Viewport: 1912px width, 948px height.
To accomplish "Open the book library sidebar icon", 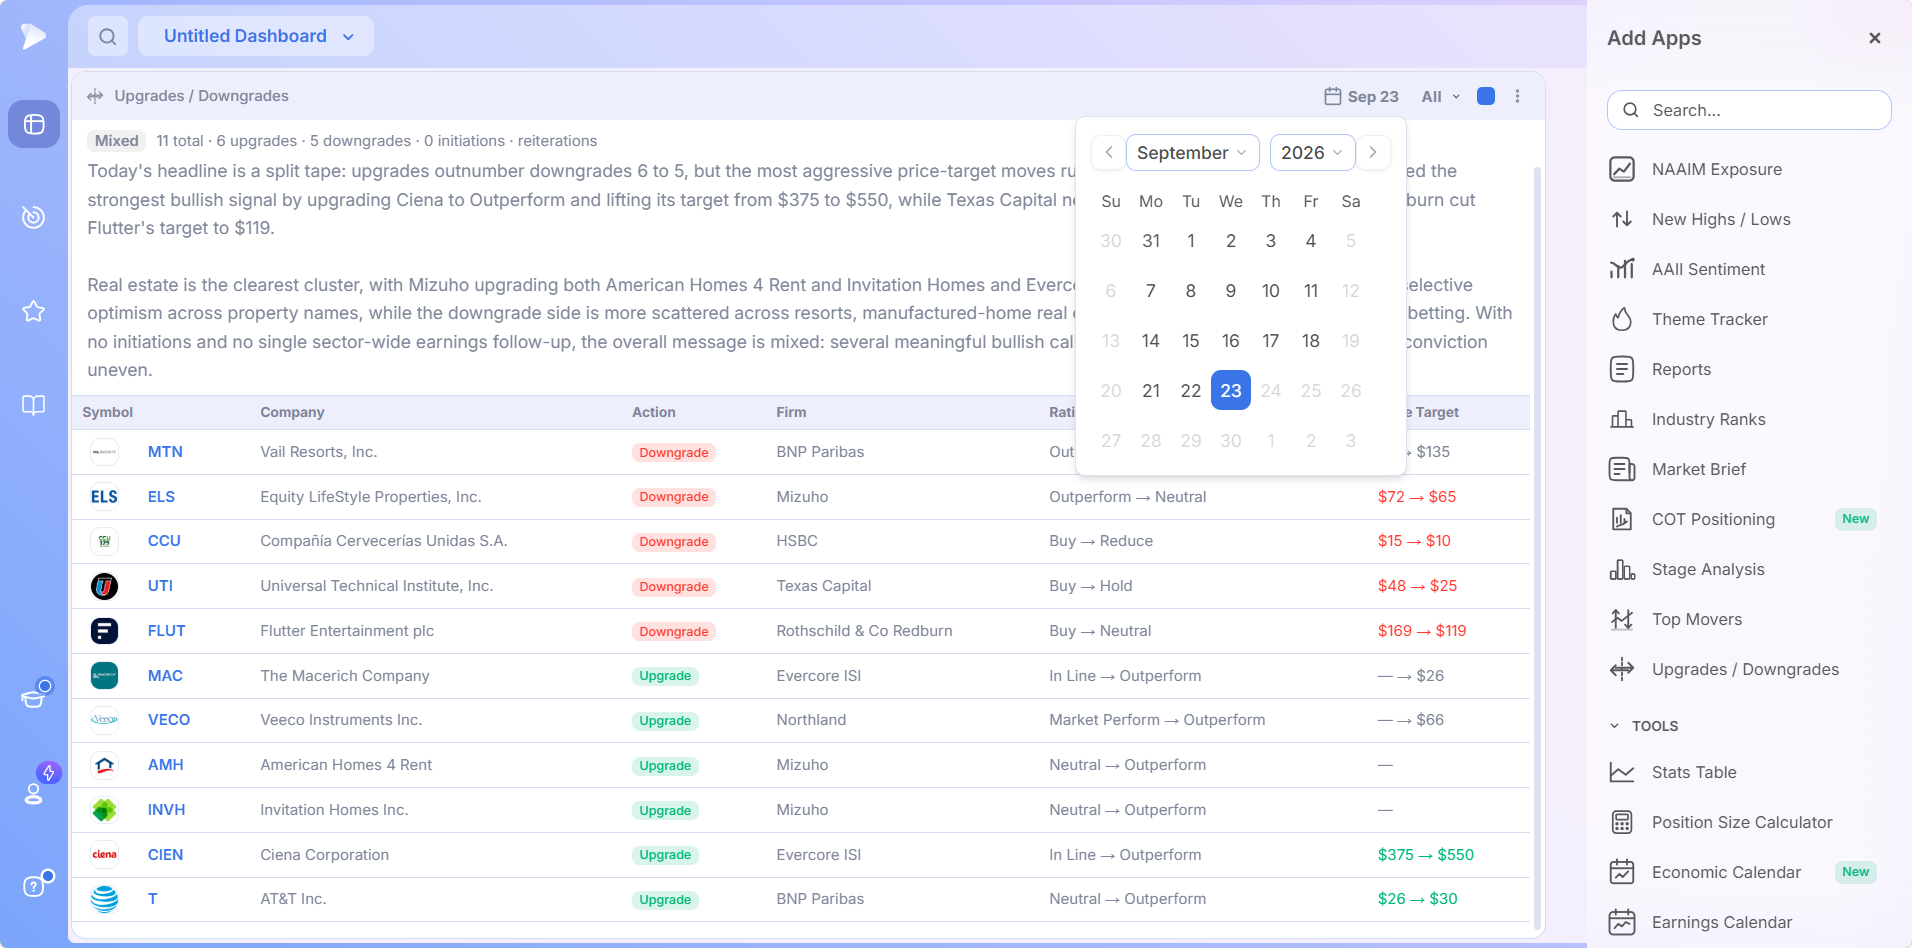I will coord(34,405).
